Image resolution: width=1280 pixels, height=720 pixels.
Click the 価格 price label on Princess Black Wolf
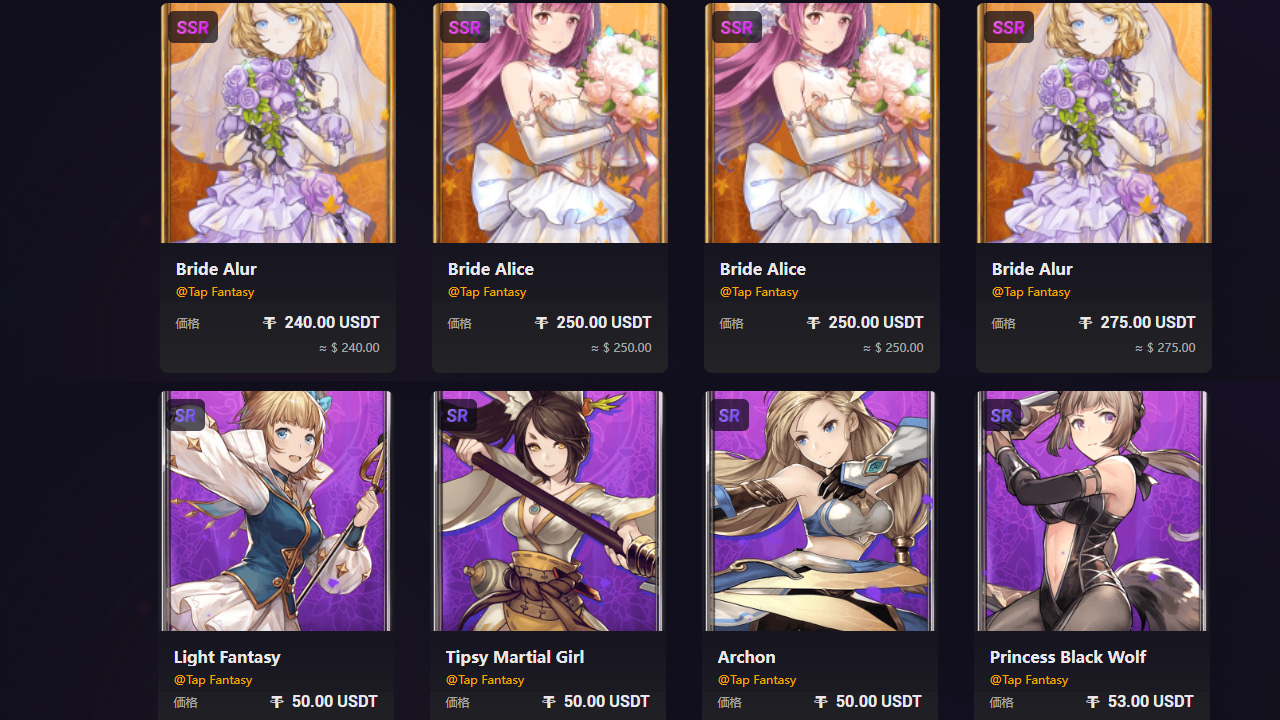(1001, 702)
